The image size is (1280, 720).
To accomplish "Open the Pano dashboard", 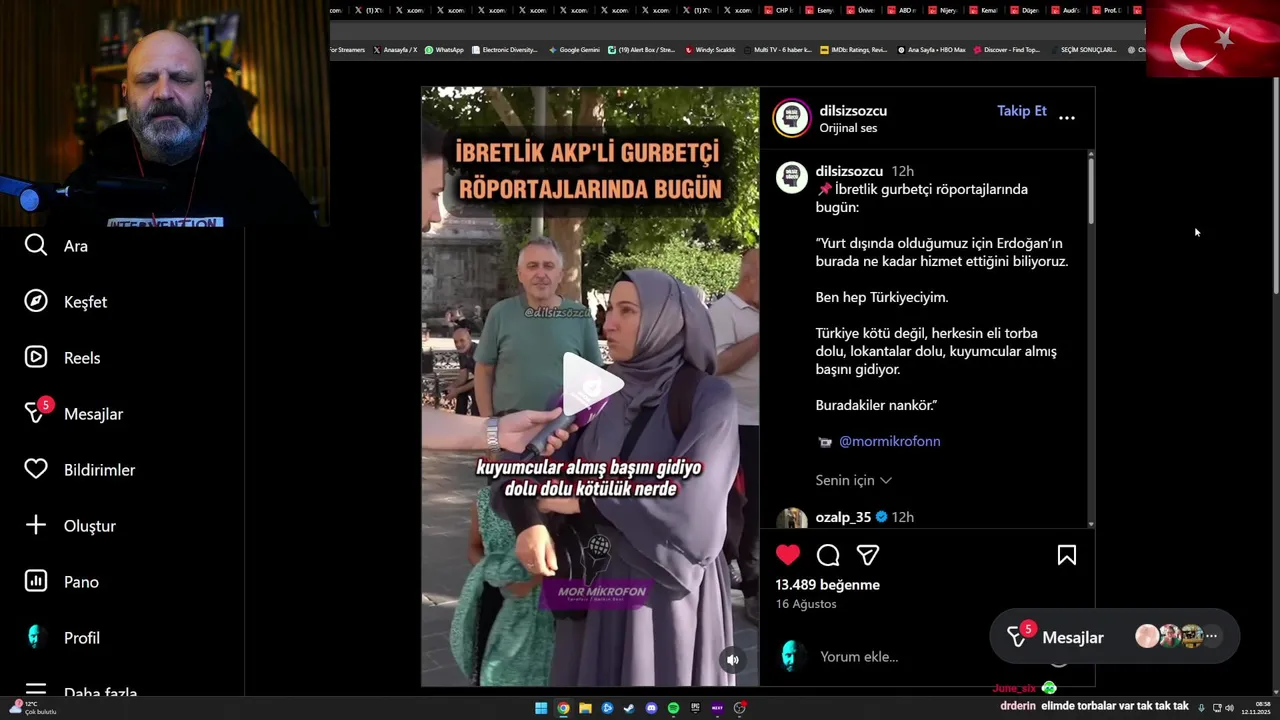I will coord(61,582).
